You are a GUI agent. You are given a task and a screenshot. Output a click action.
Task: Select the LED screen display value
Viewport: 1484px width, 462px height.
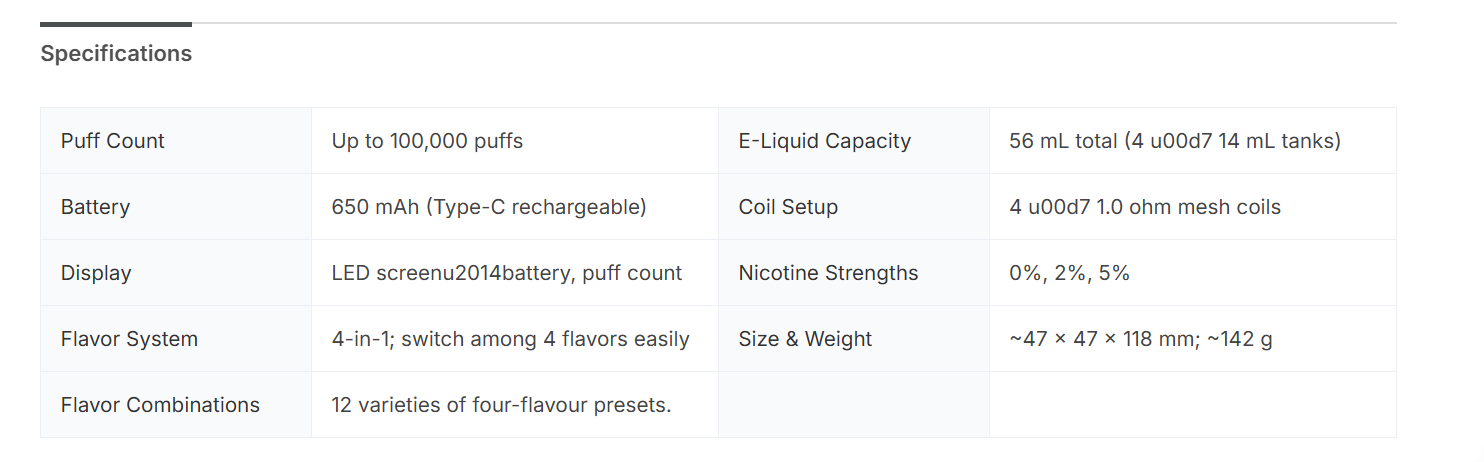tap(506, 273)
